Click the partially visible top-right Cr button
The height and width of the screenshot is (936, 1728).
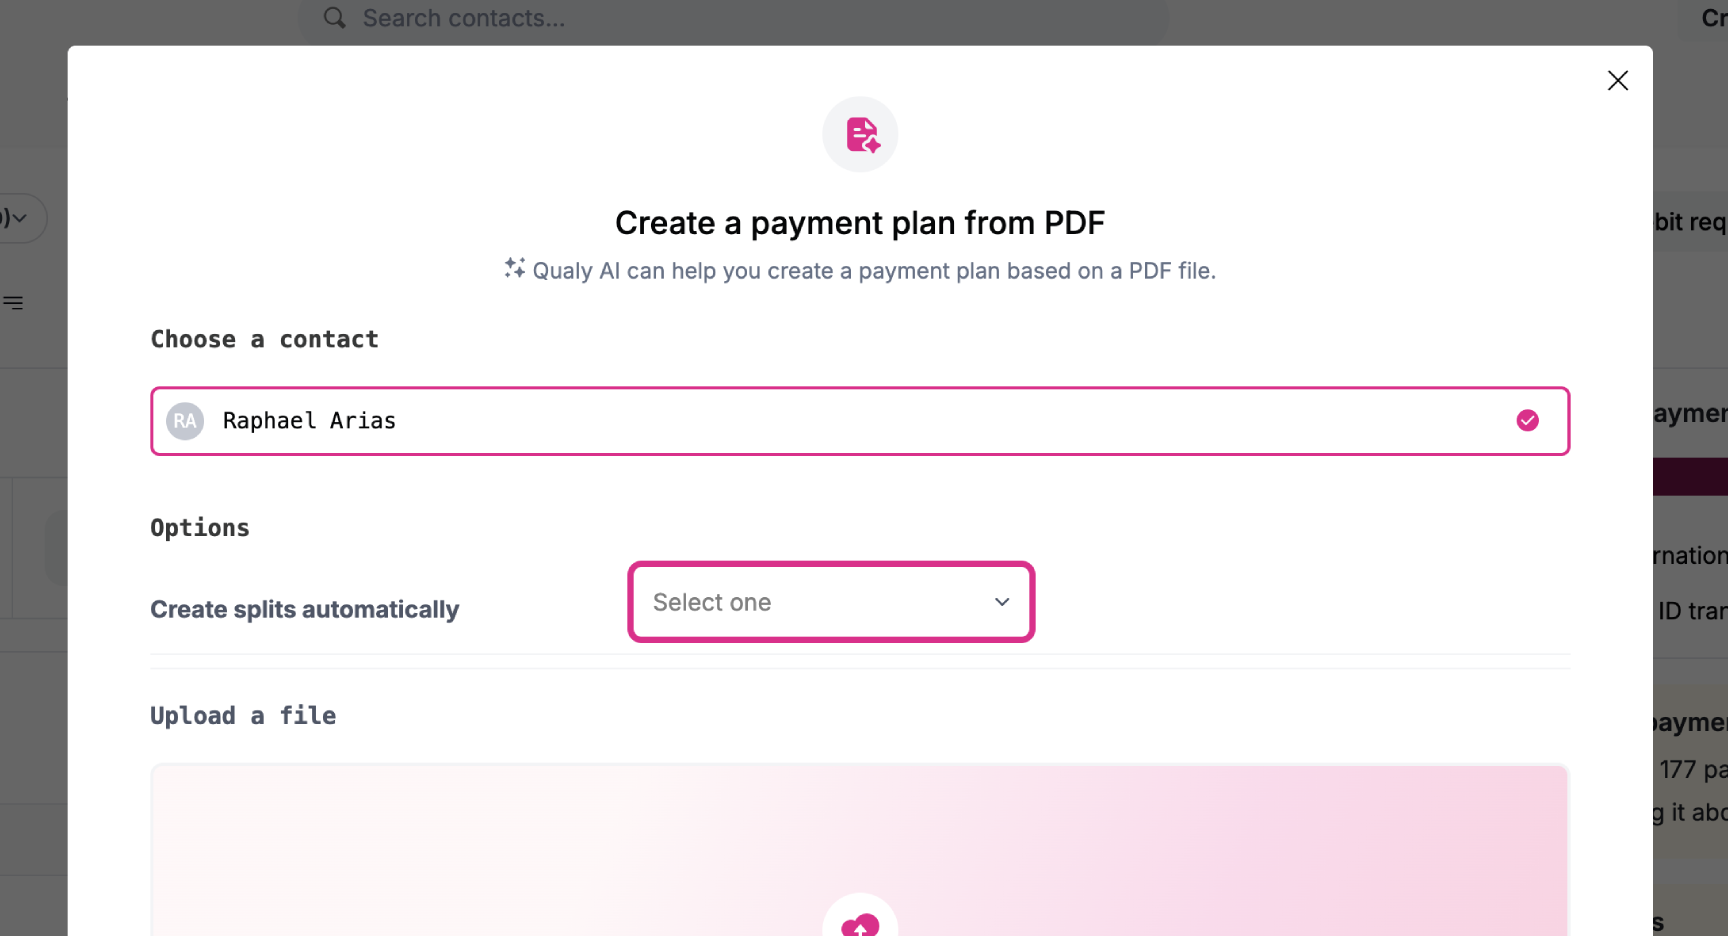coord(1714,18)
